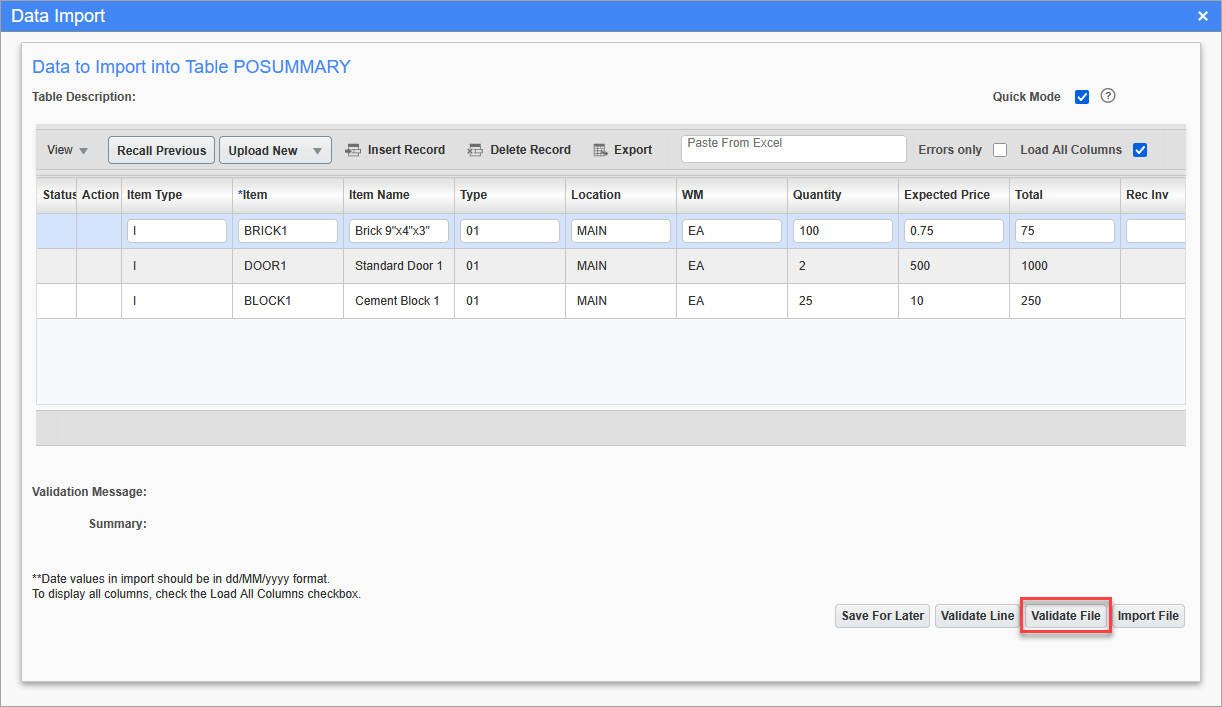The image size is (1222, 707).
Task: Expand the Upload New dropdown arrow
Action: [x=318, y=149]
